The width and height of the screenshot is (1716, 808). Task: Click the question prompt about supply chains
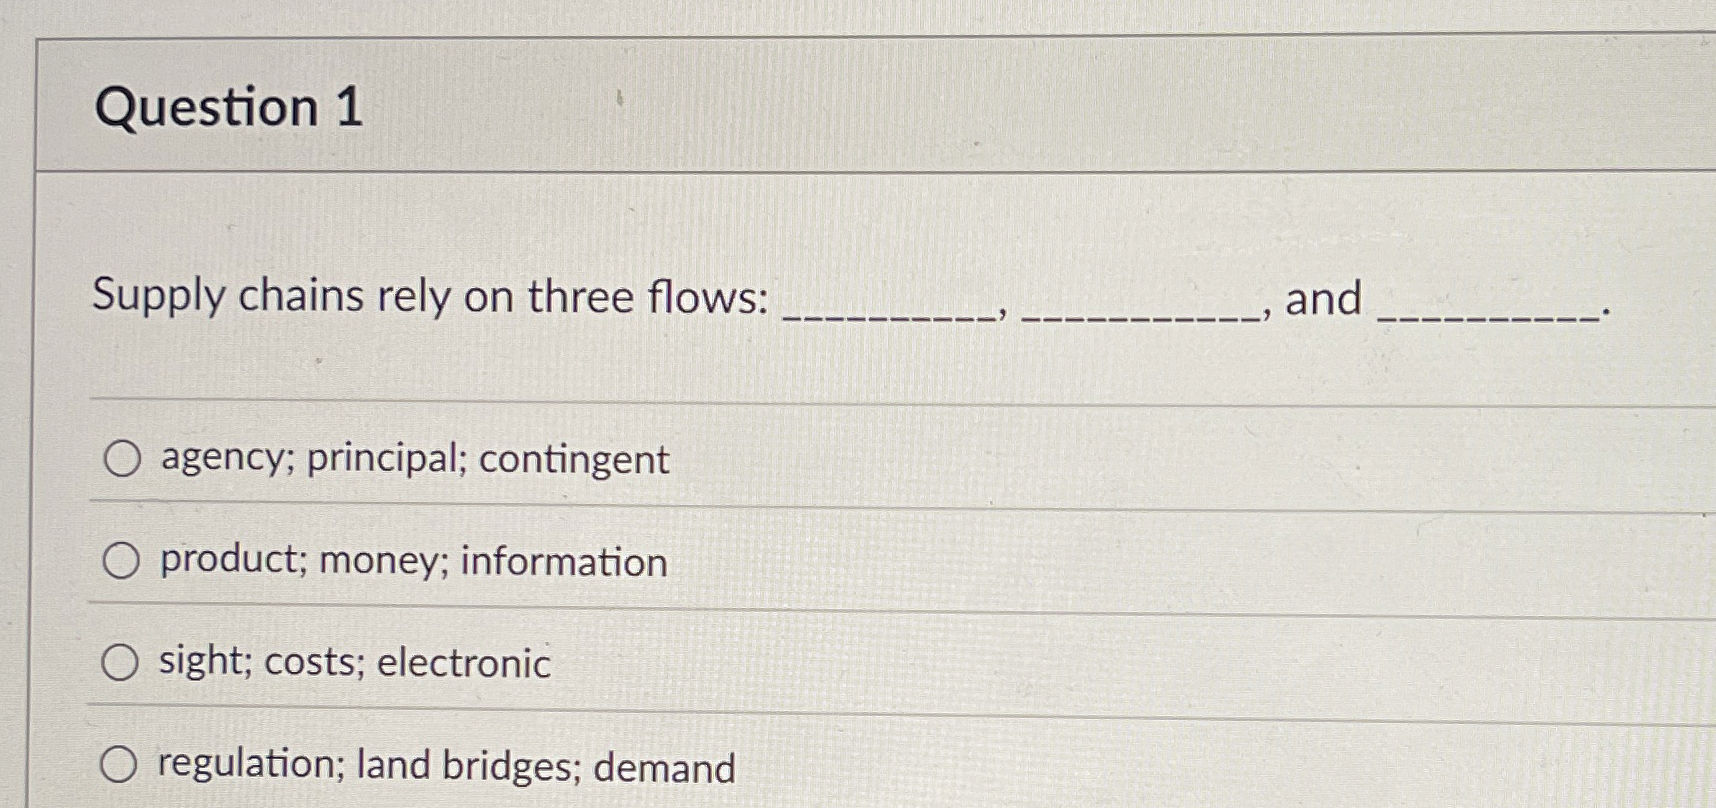[x=430, y=296]
